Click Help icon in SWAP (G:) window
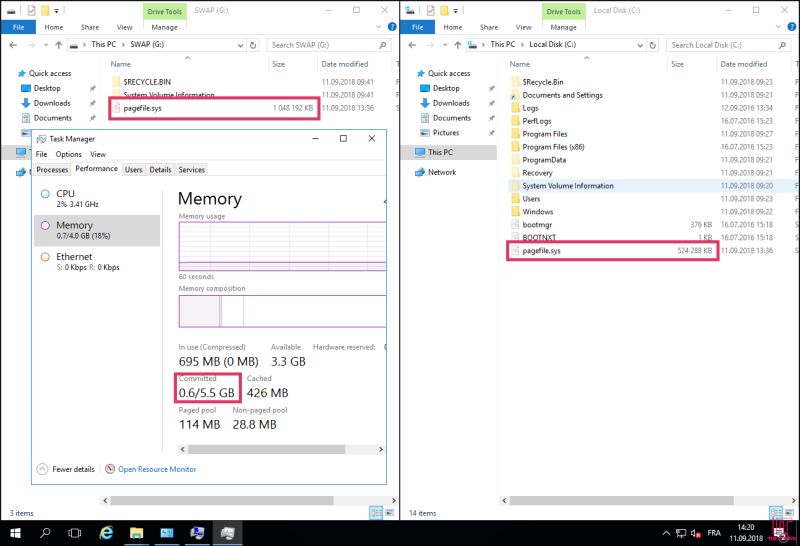Screen dimensions: 800x546 (x=392, y=27)
